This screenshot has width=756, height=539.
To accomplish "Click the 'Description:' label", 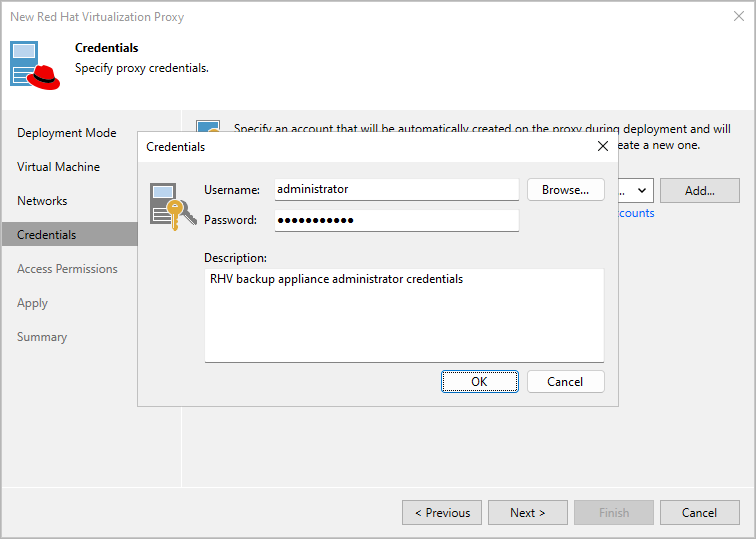I will (235, 258).
